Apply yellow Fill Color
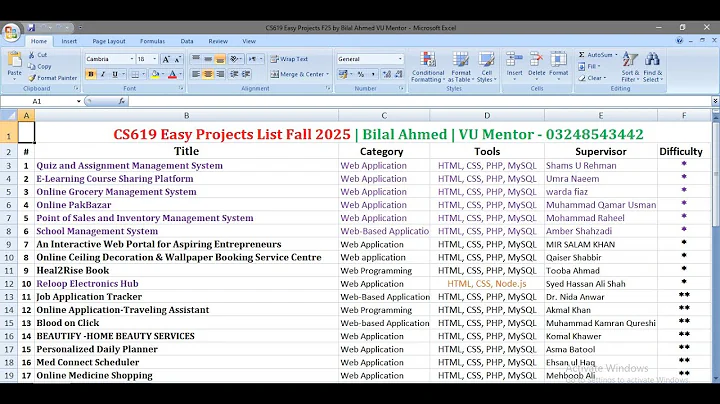The width and height of the screenshot is (720, 404). [x=155, y=74]
